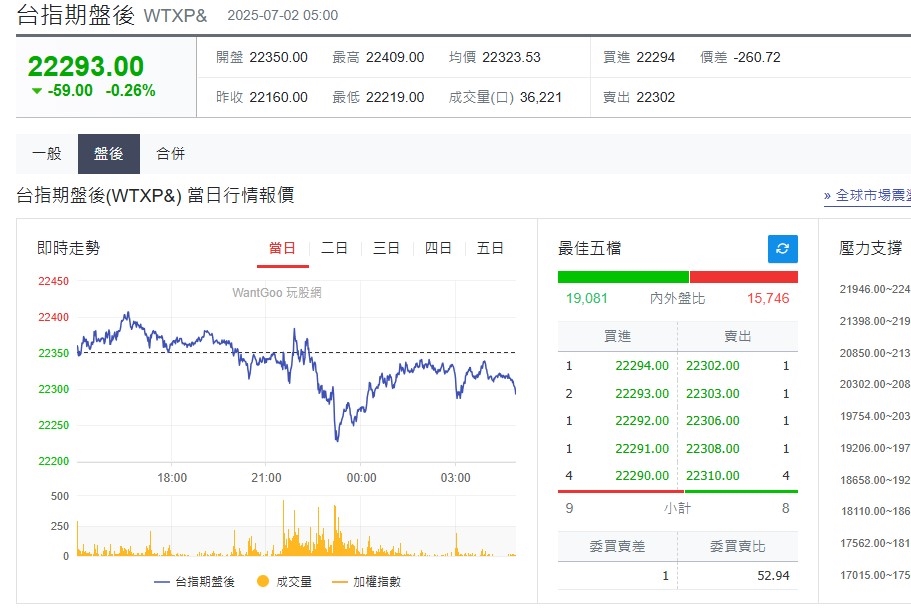Click the green inner-outer ratio bar
The image size is (911, 608).
[623, 277]
